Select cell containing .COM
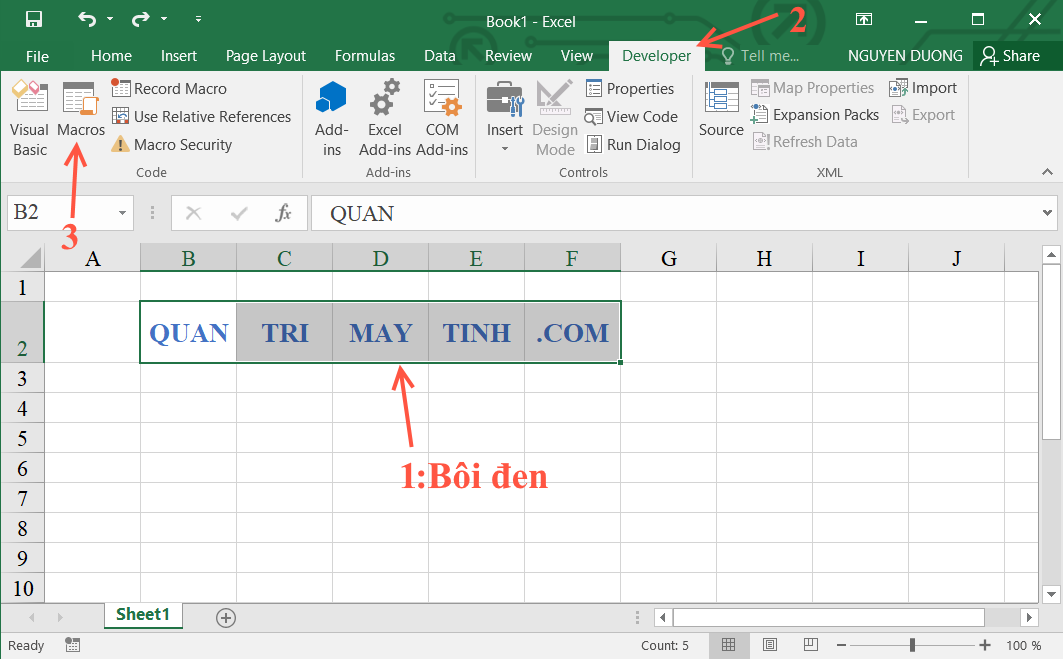 [572, 332]
